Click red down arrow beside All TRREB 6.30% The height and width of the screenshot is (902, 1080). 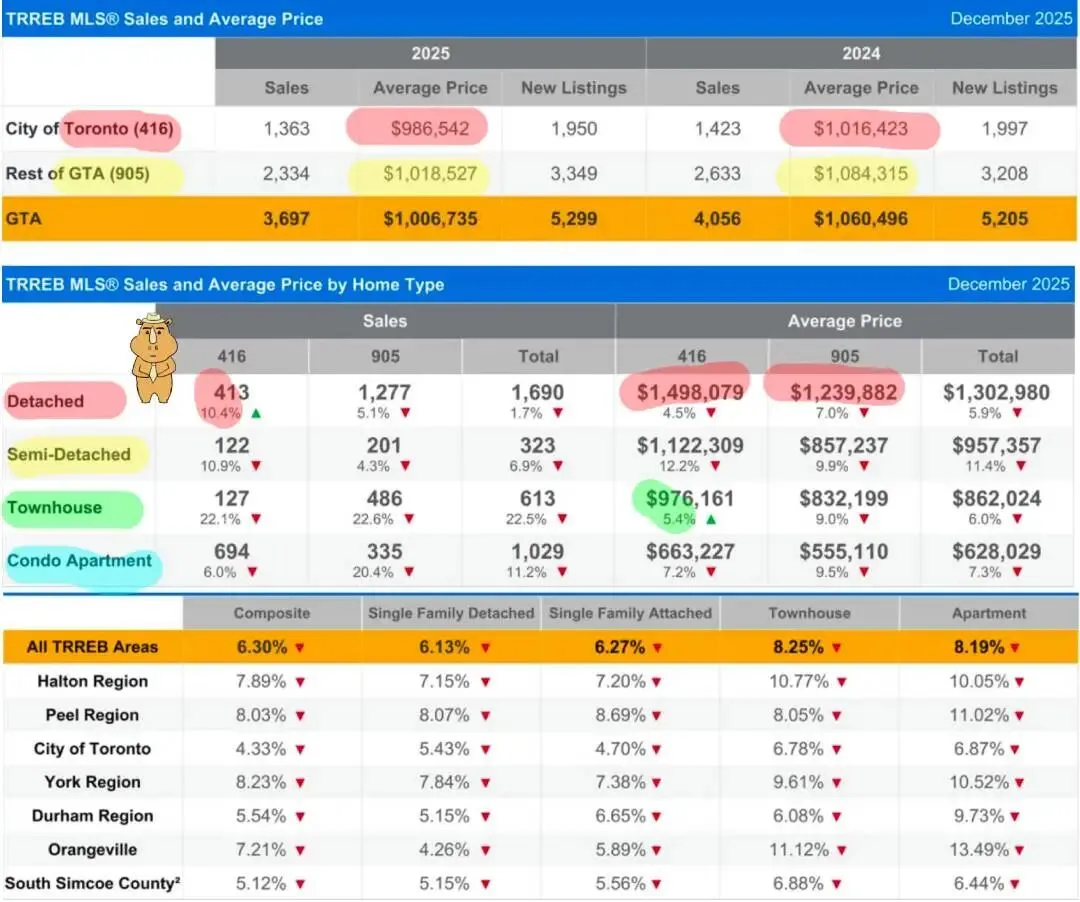(300, 648)
